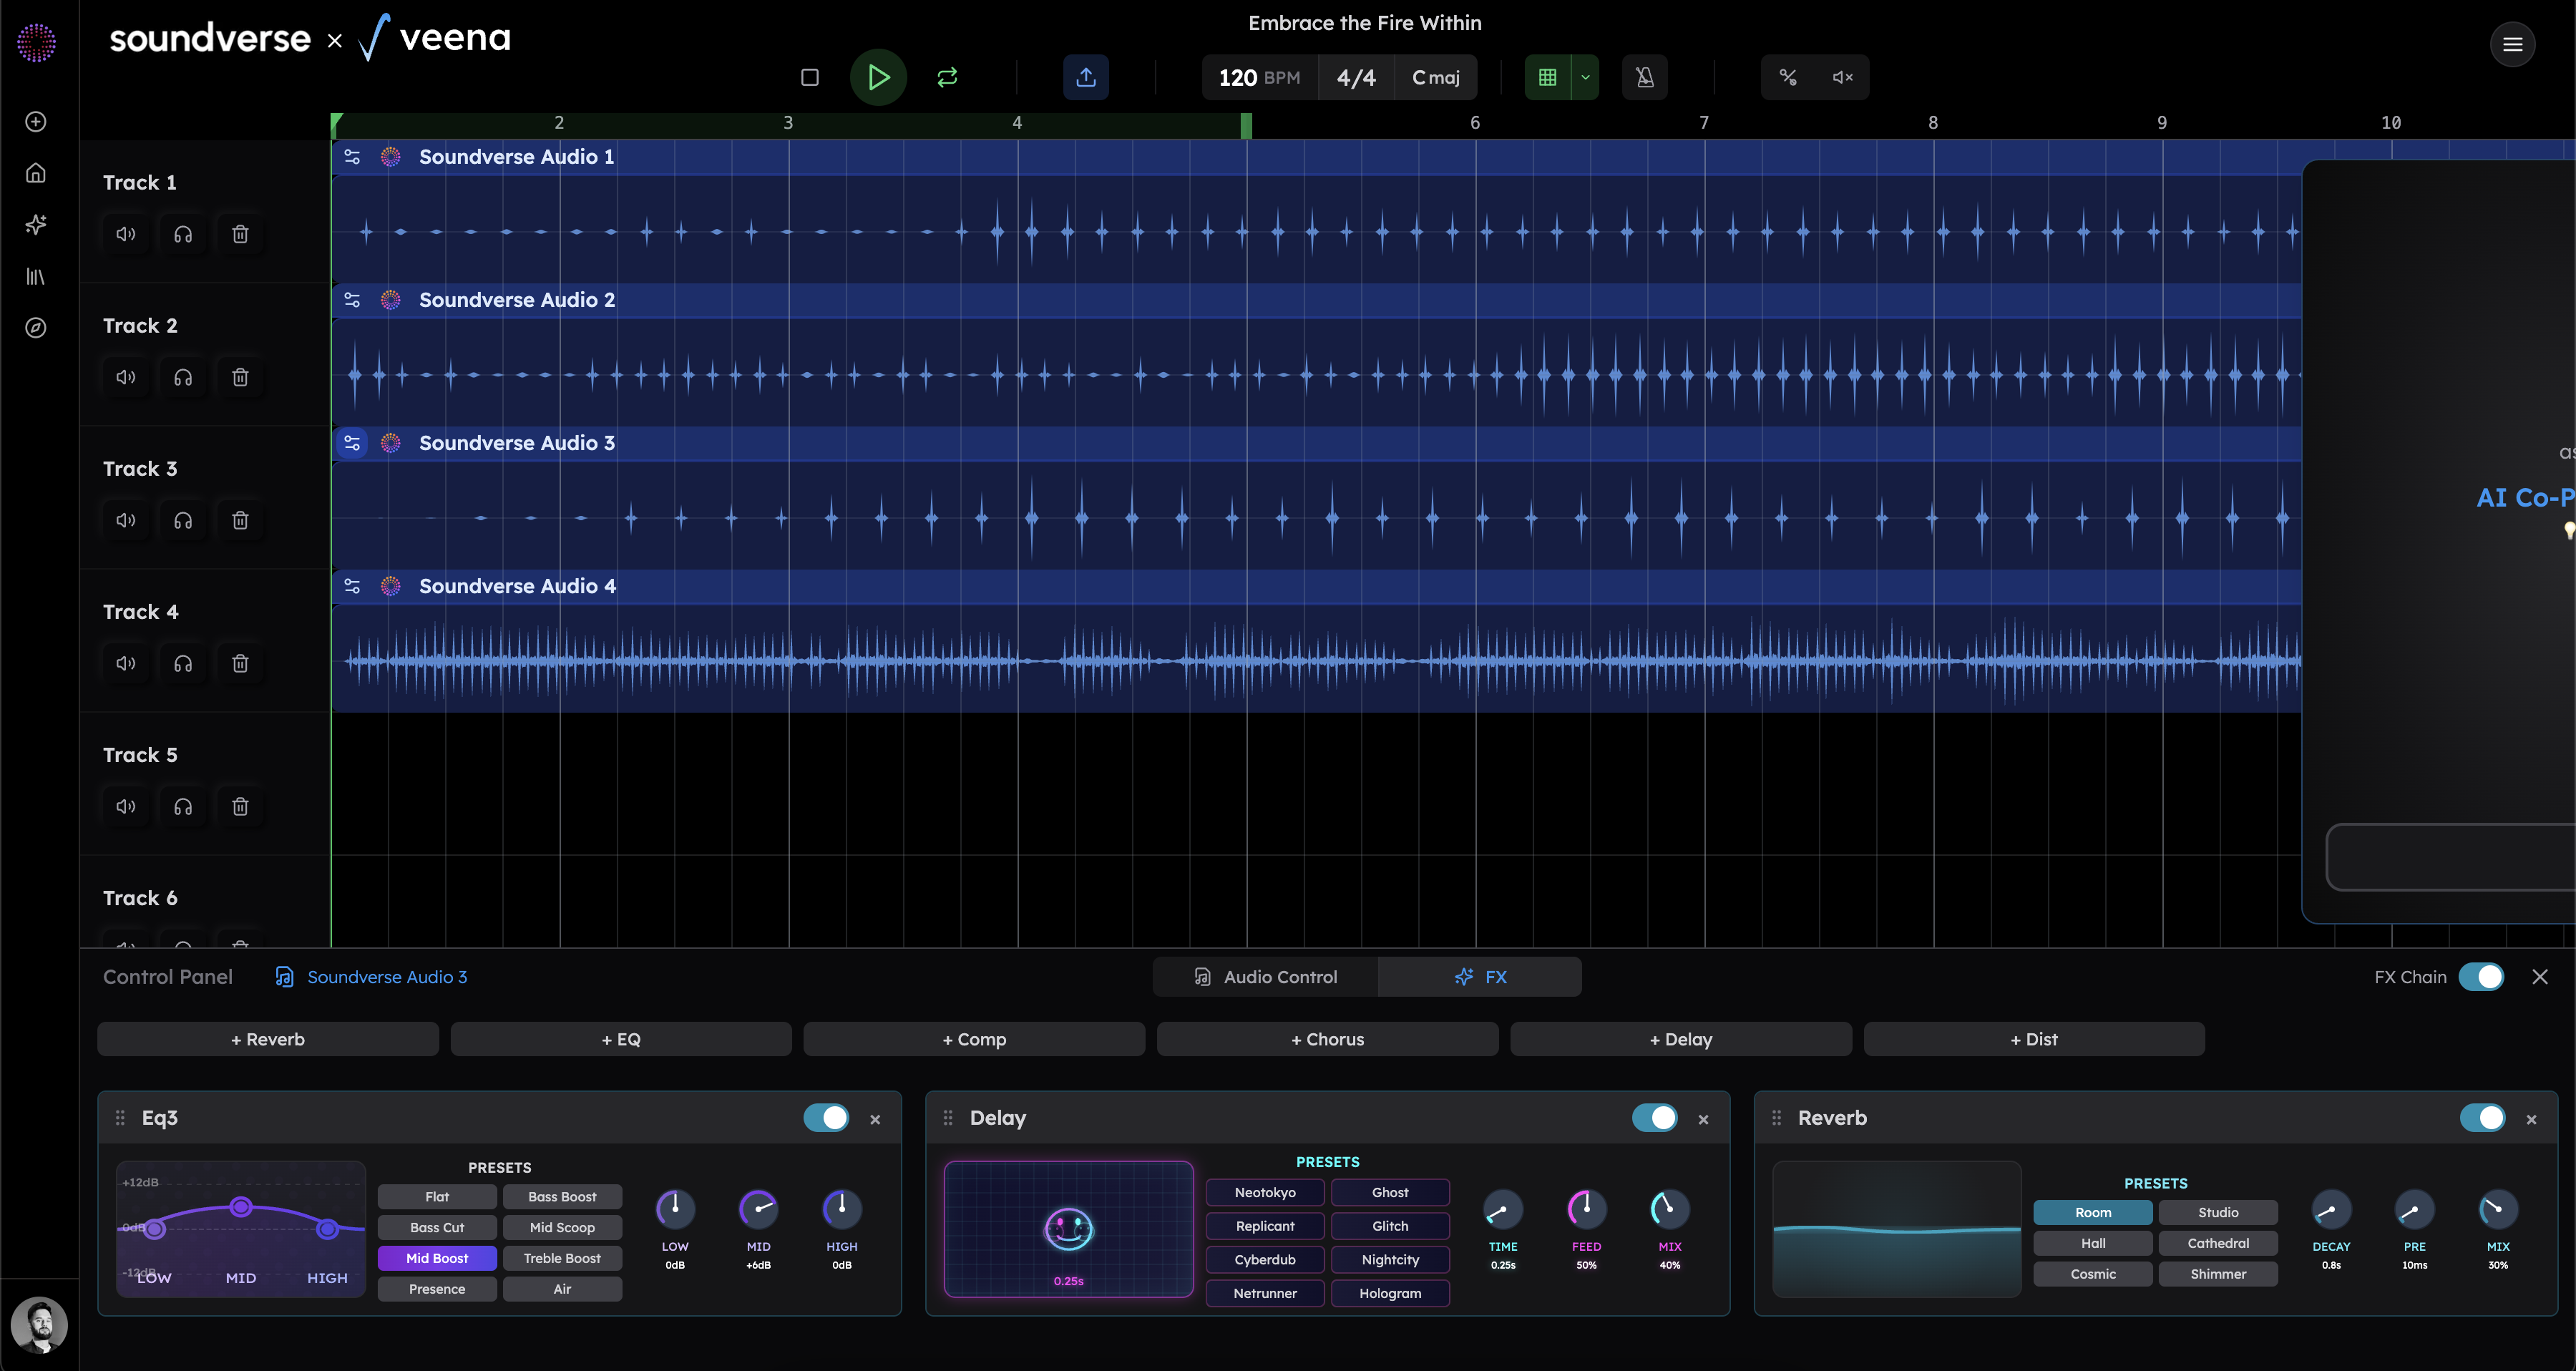Delete Track 2
This screenshot has height=1371, width=2576.
point(240,377)
